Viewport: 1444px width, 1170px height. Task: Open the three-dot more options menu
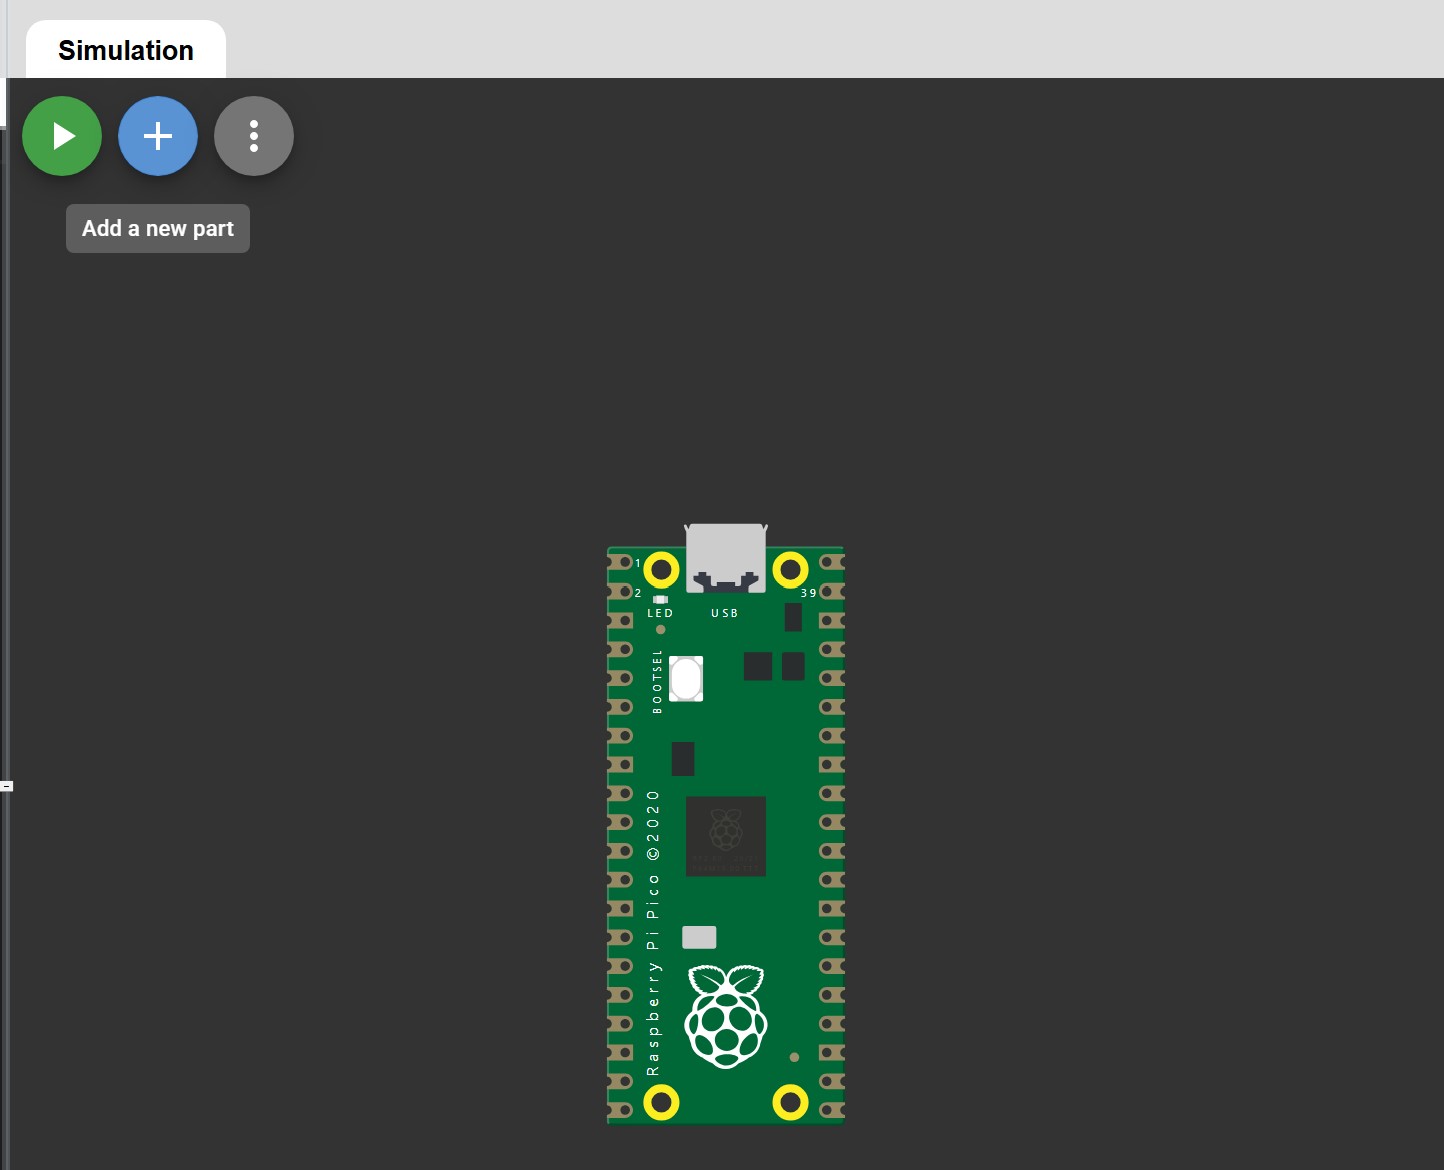[x=254, y=136]
